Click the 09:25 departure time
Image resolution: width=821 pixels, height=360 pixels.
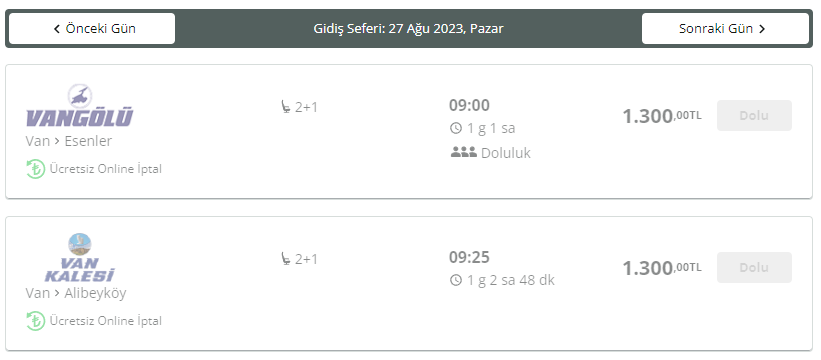coord(469,257)
